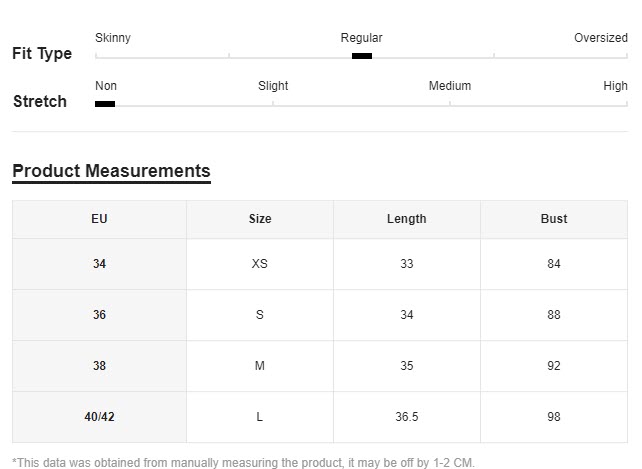Click the M size cell
642x469 pixels.
[x=260, y=366]
